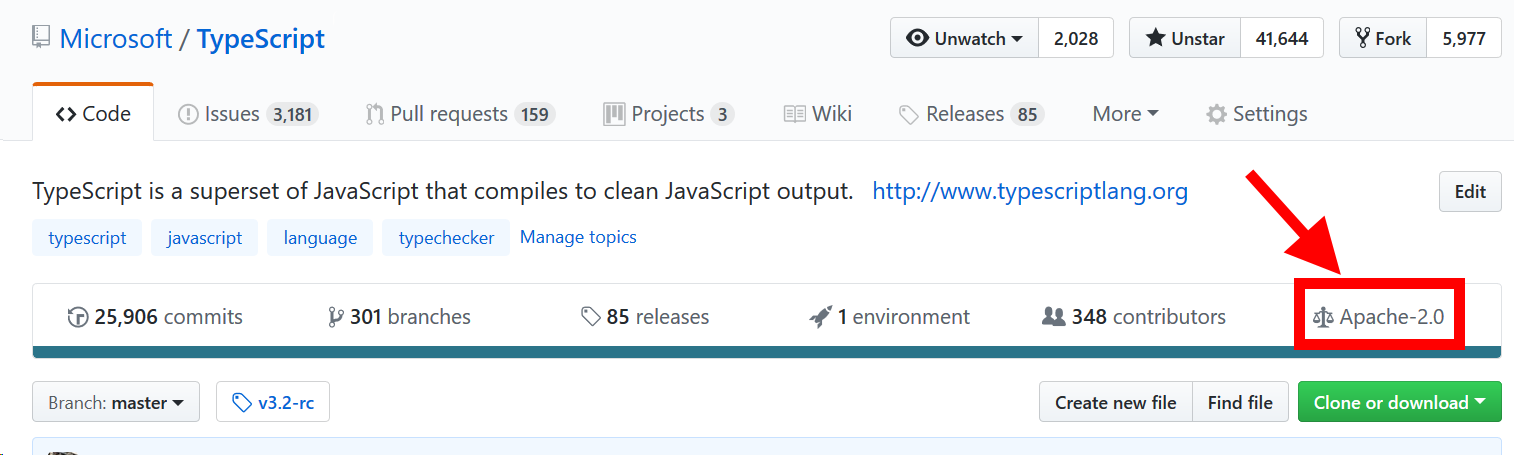
Task: Click the star icon in Unstar button
Action: click(1155, 38)
